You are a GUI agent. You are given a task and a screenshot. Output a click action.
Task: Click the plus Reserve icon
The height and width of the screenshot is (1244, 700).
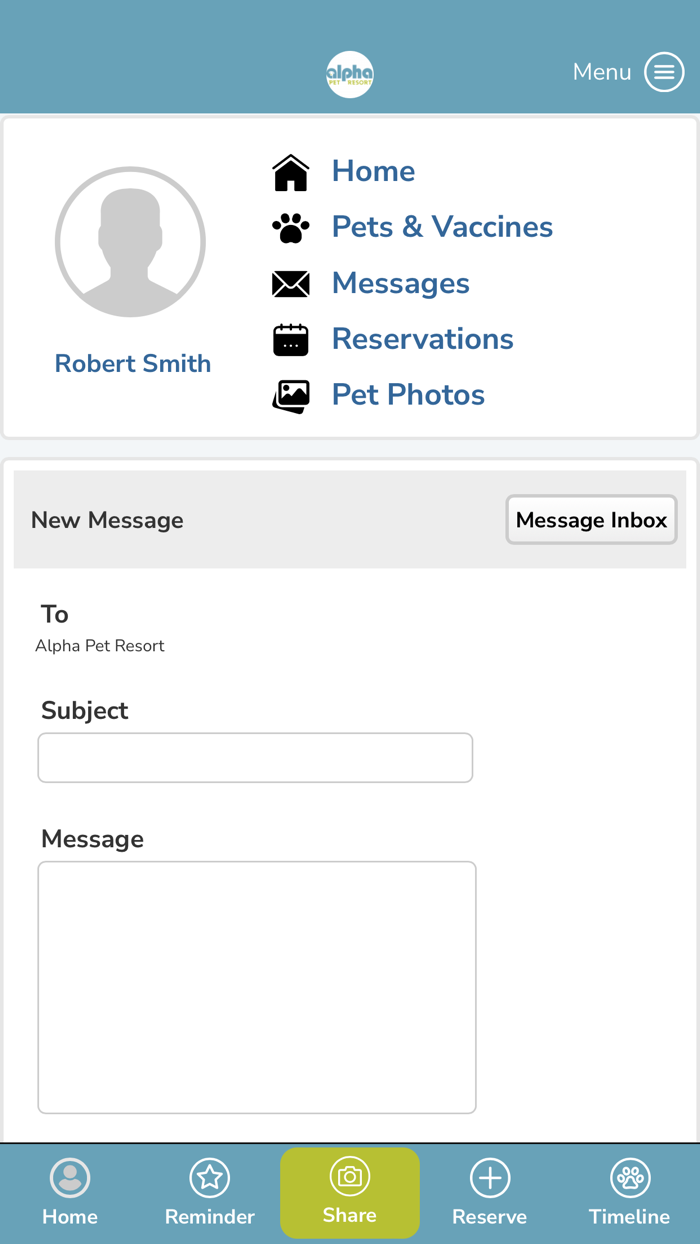click(x=489, y=1178)
